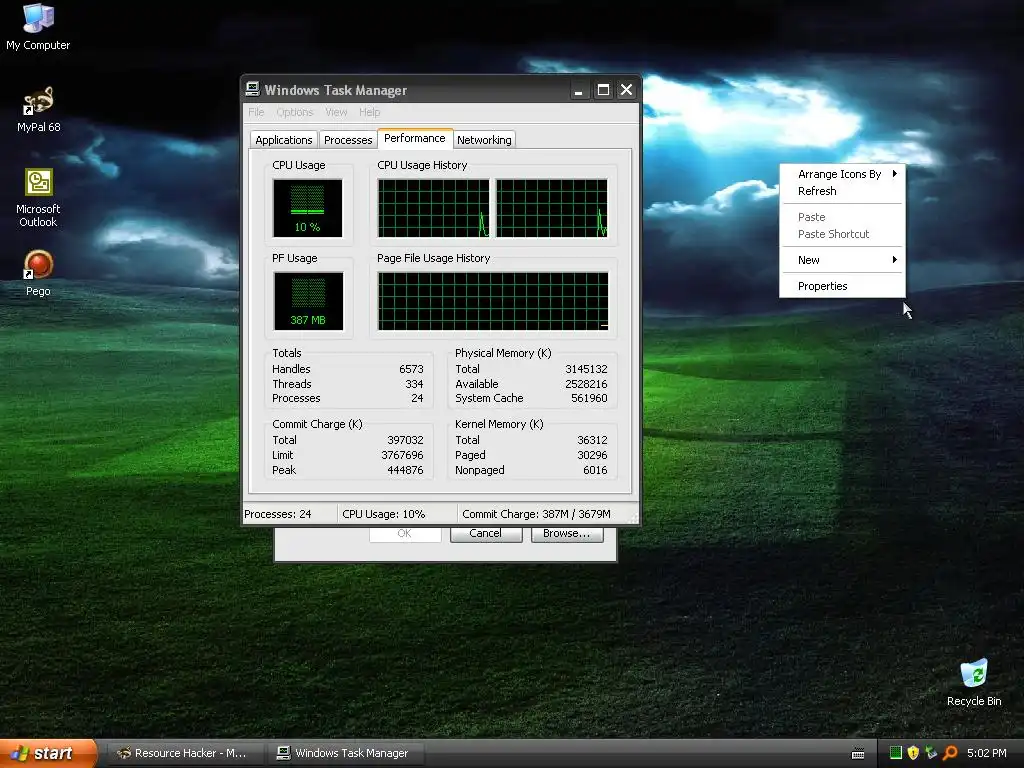Click the Threads value 334
Image resolution: width=1024 pixels, height=768 pixels.
coord(414,384)
